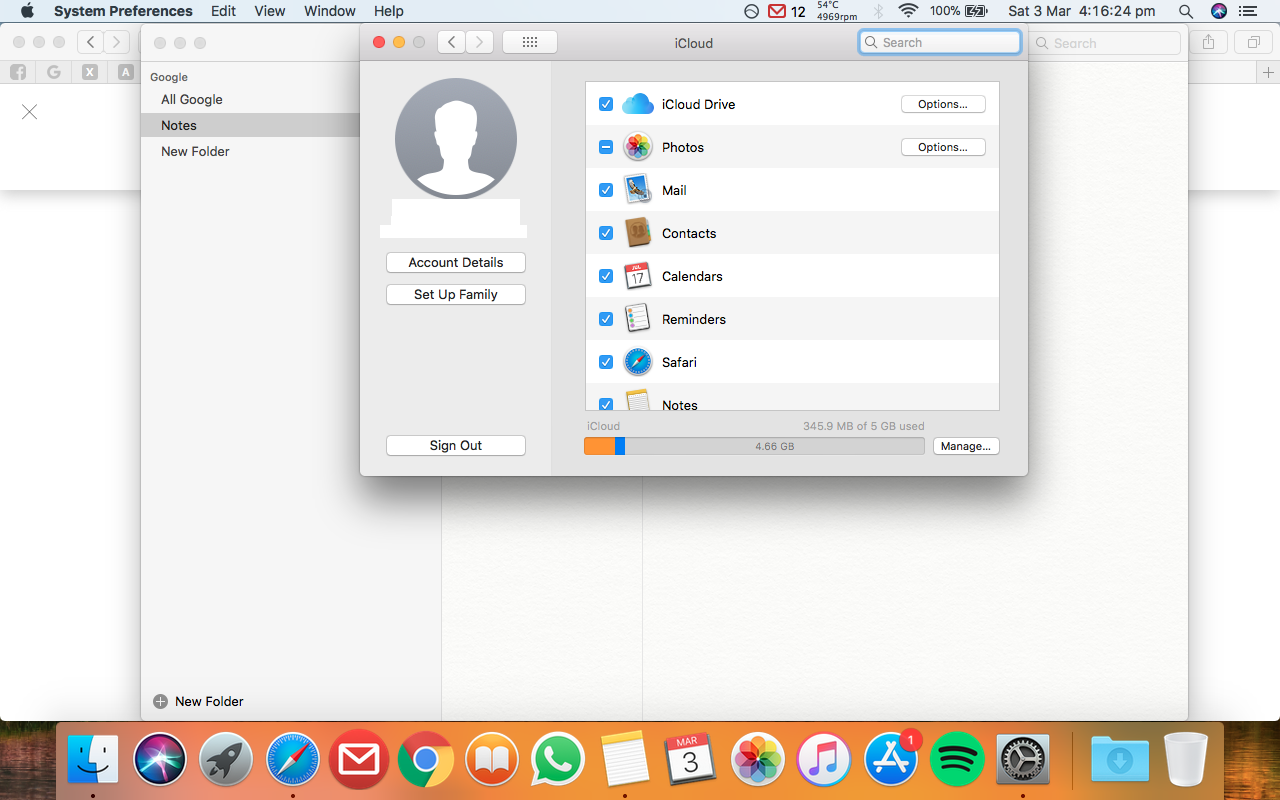Add a new tab in Safari window
The height and width of the screenshot is (800, 1280).
(x=1269, y=72)
